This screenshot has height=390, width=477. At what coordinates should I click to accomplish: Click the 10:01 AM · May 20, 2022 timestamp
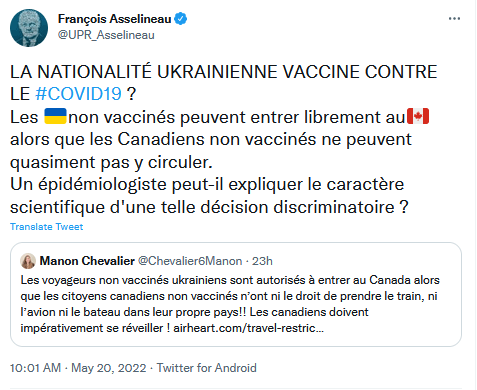click(78, 368)
